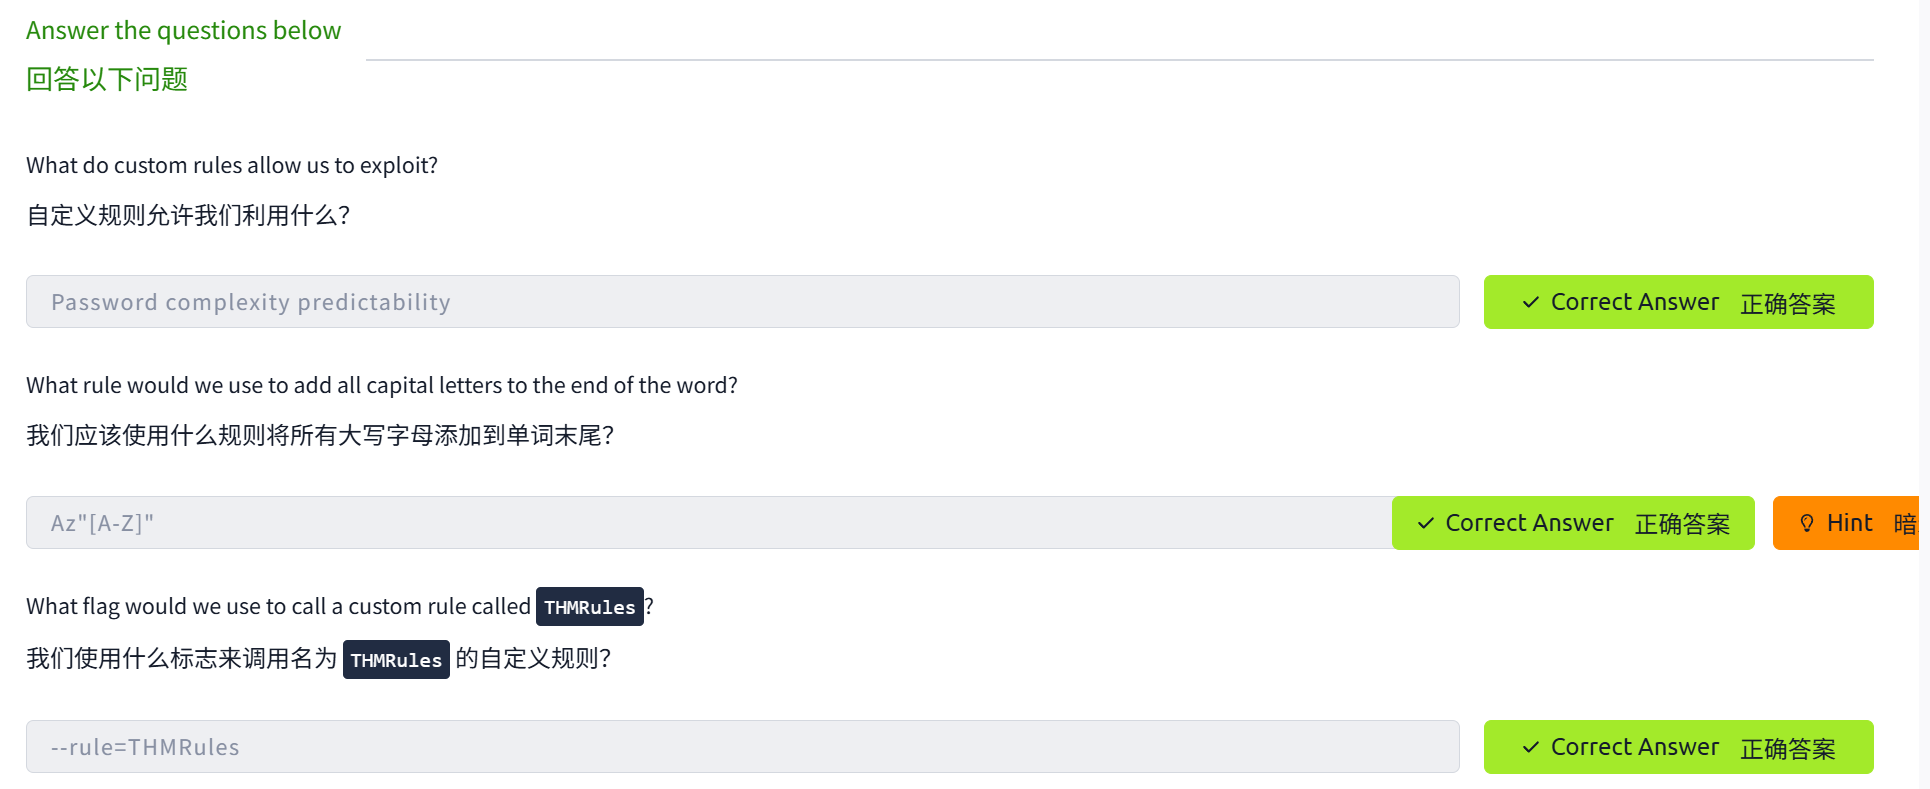Click the checkmark icon beside the --rule=THMRules answer

1530,747
